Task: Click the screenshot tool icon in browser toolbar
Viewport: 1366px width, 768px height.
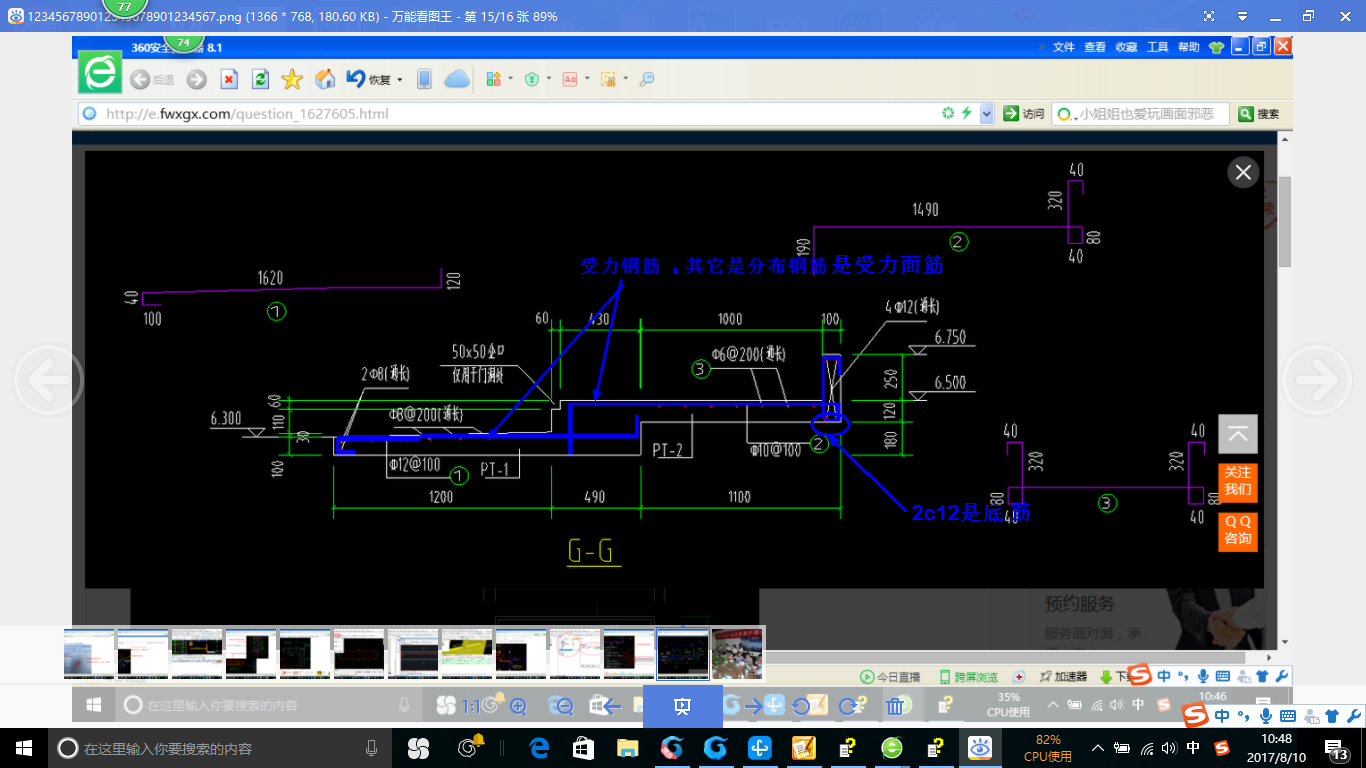Action: pos(608,79)
